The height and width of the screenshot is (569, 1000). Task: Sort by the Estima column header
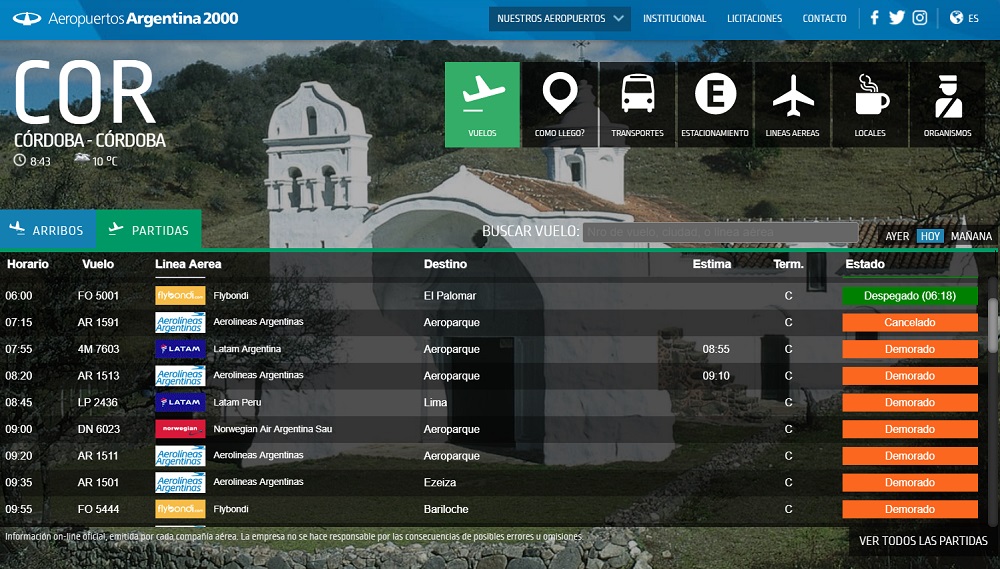coord(712,264)
